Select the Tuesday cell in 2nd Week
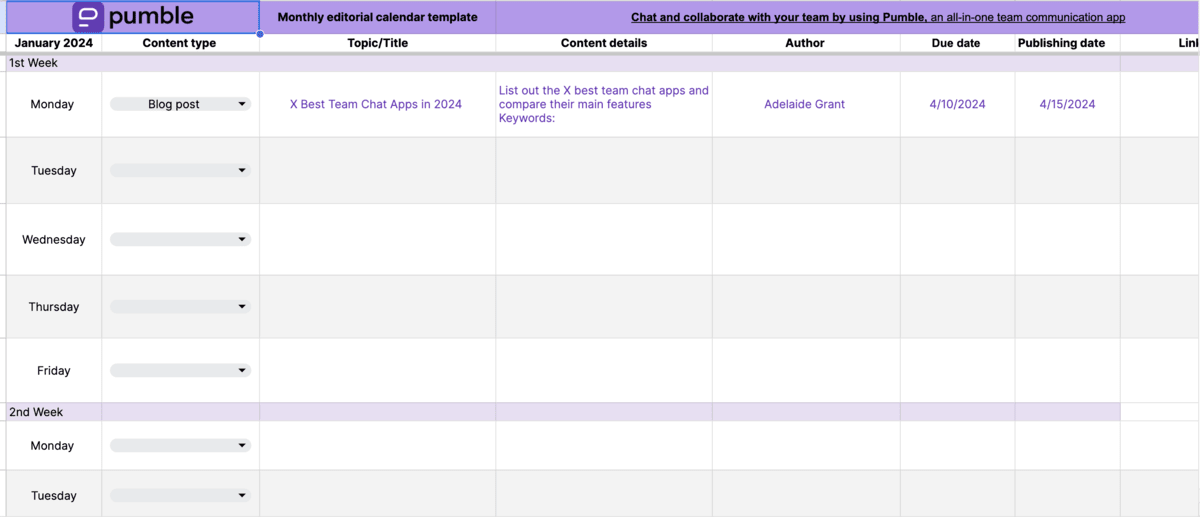The image size is (1200, 517). click(54, 496)
